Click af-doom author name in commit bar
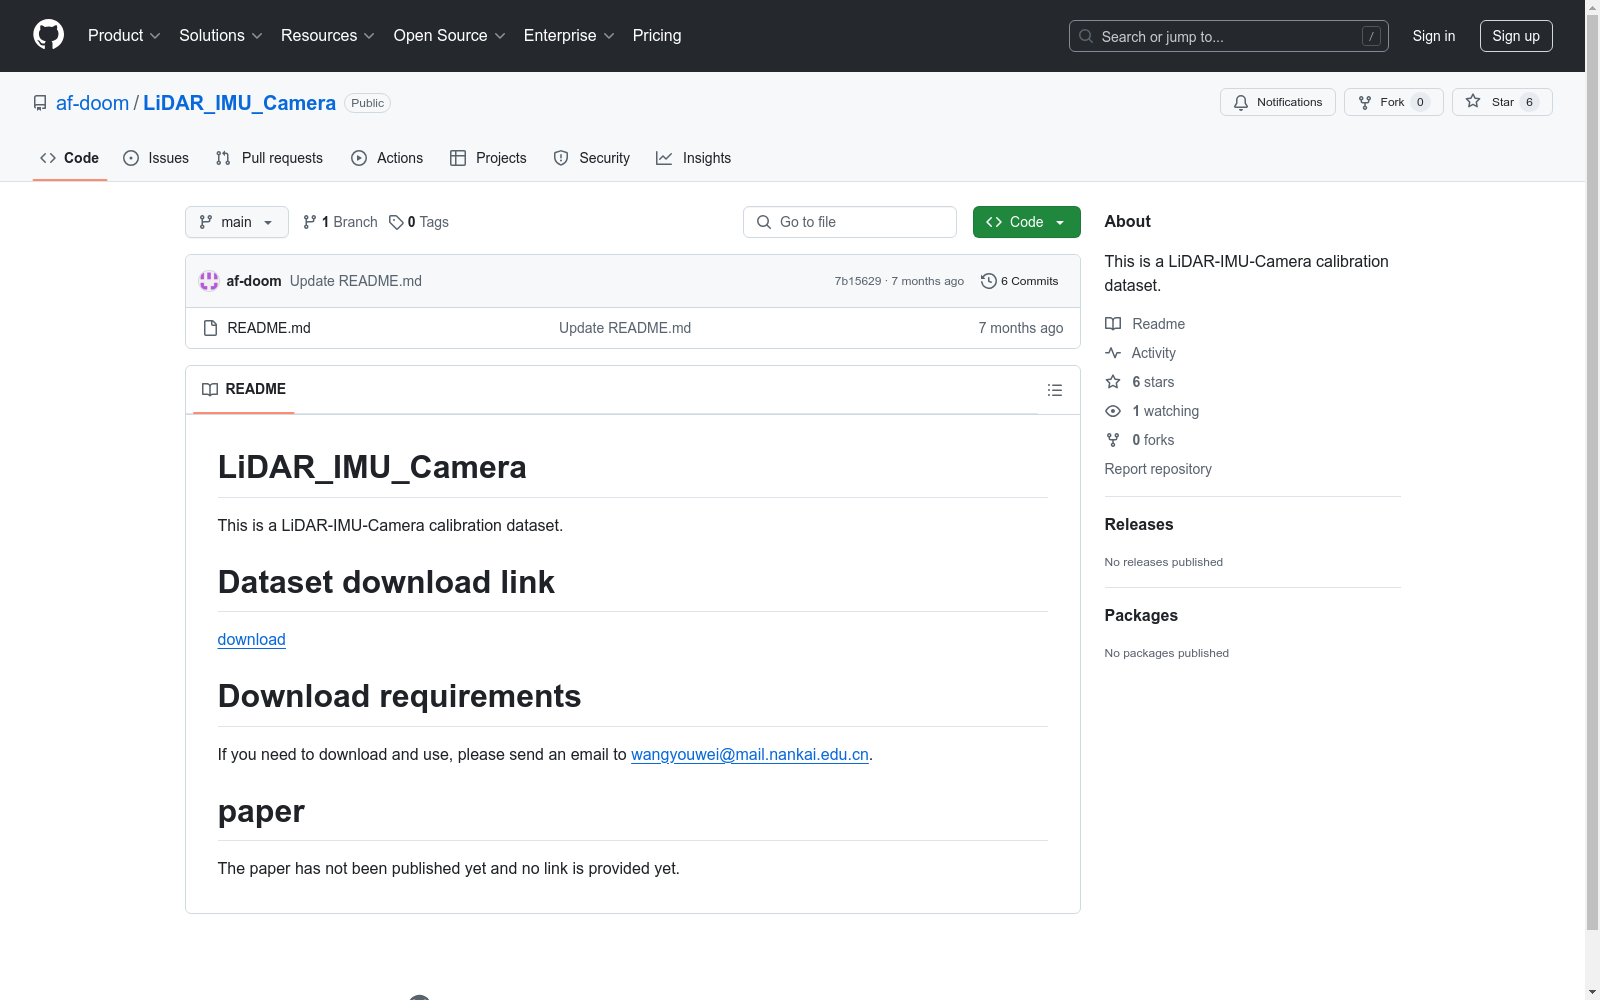Screen dimensions: 1600x1000 click(254, 281)
